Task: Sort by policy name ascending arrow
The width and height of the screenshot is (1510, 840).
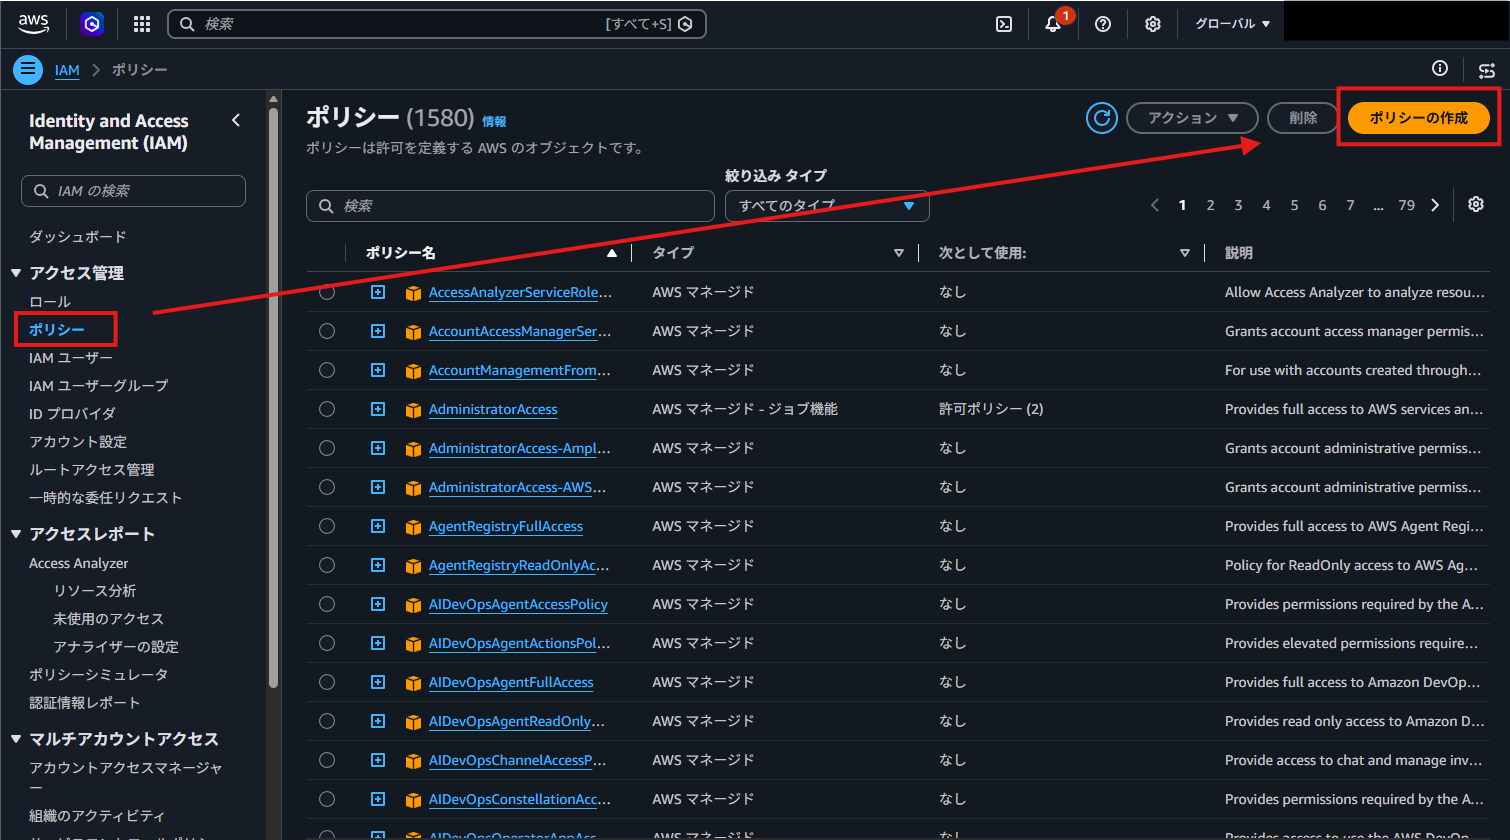Action: (x=612, y=253)
